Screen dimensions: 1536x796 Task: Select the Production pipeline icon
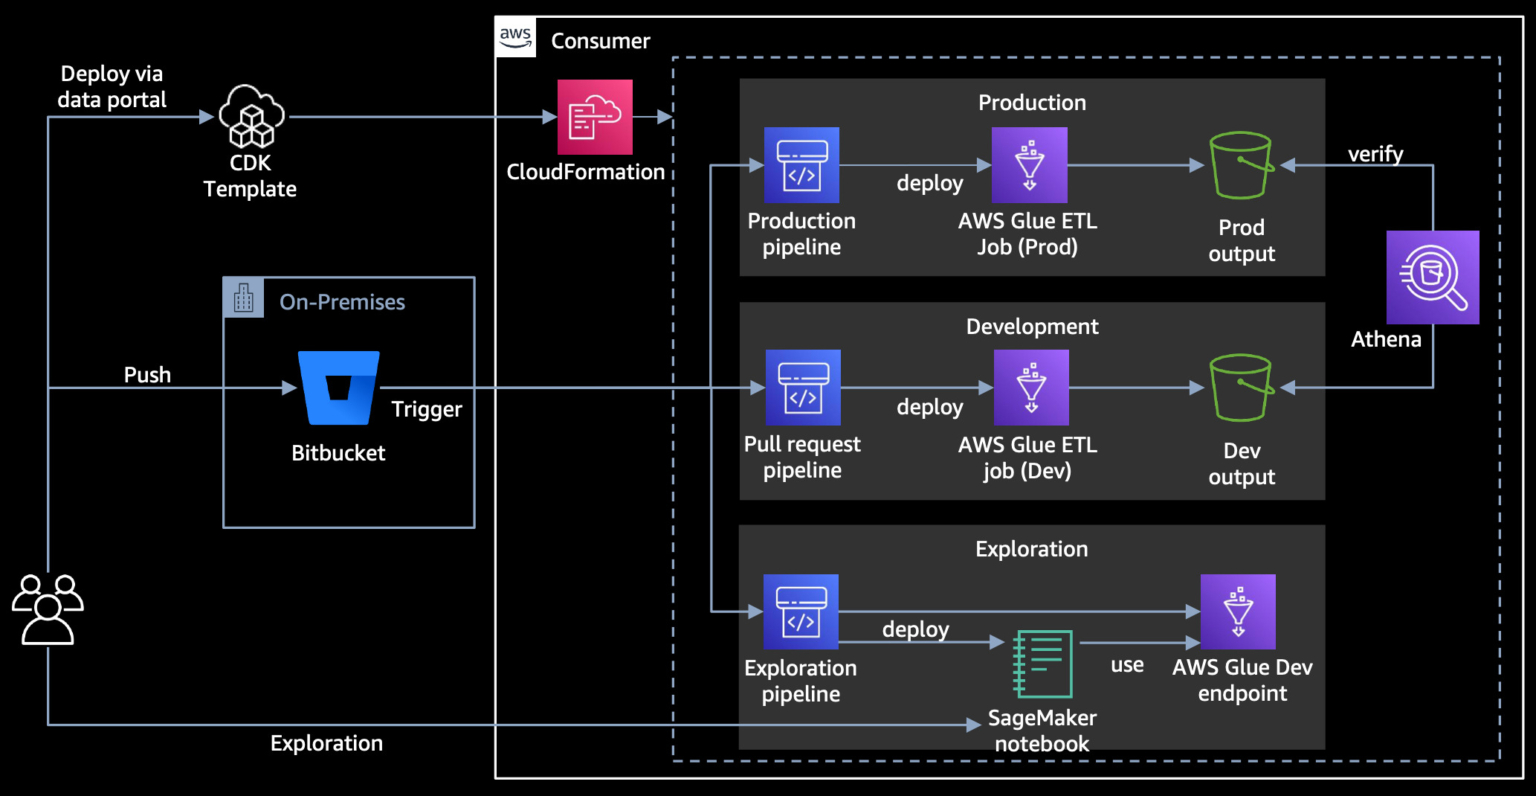click(801, 165)
